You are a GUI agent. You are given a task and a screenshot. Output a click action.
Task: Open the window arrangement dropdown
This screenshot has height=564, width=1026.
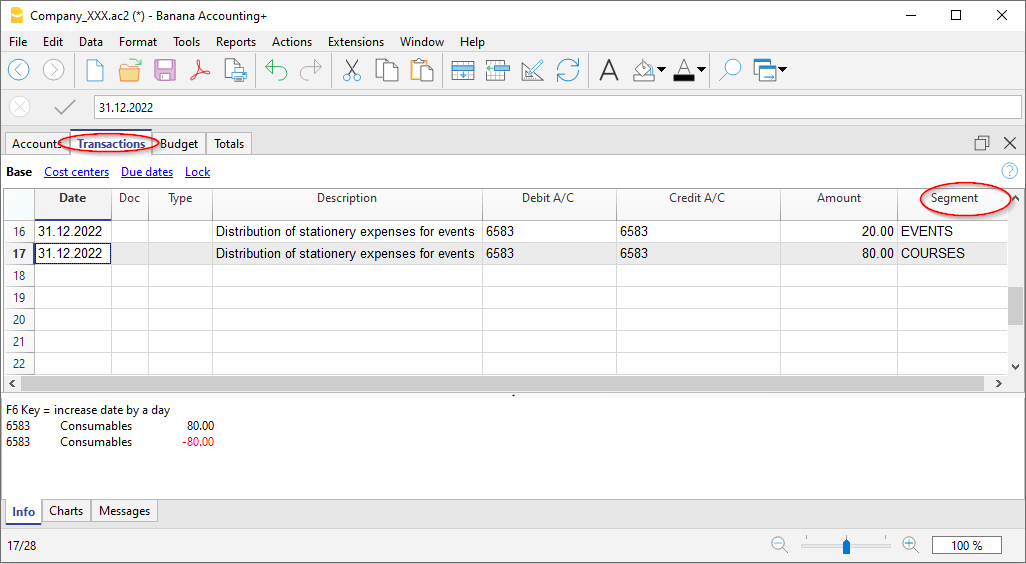[781, 70]
